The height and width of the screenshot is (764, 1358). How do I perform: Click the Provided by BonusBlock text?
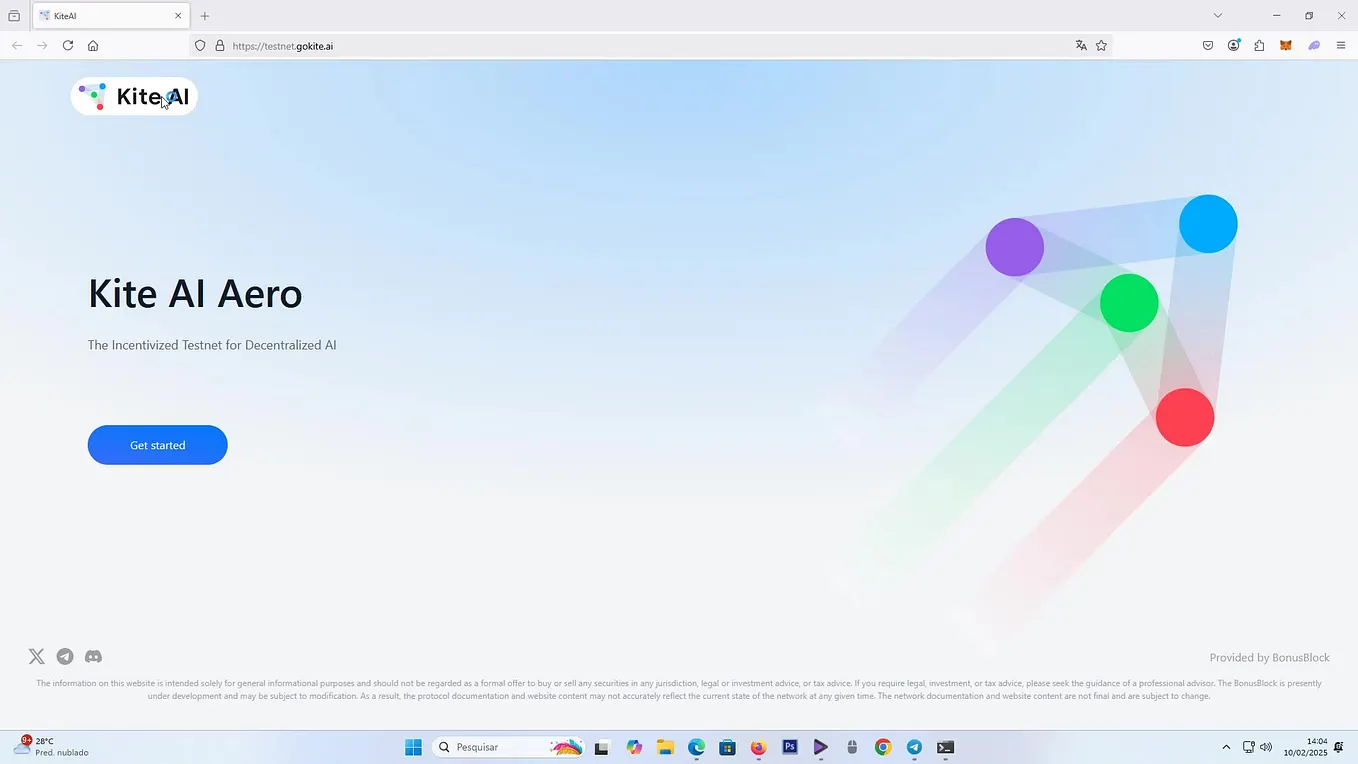click(x=1269, y=658)
